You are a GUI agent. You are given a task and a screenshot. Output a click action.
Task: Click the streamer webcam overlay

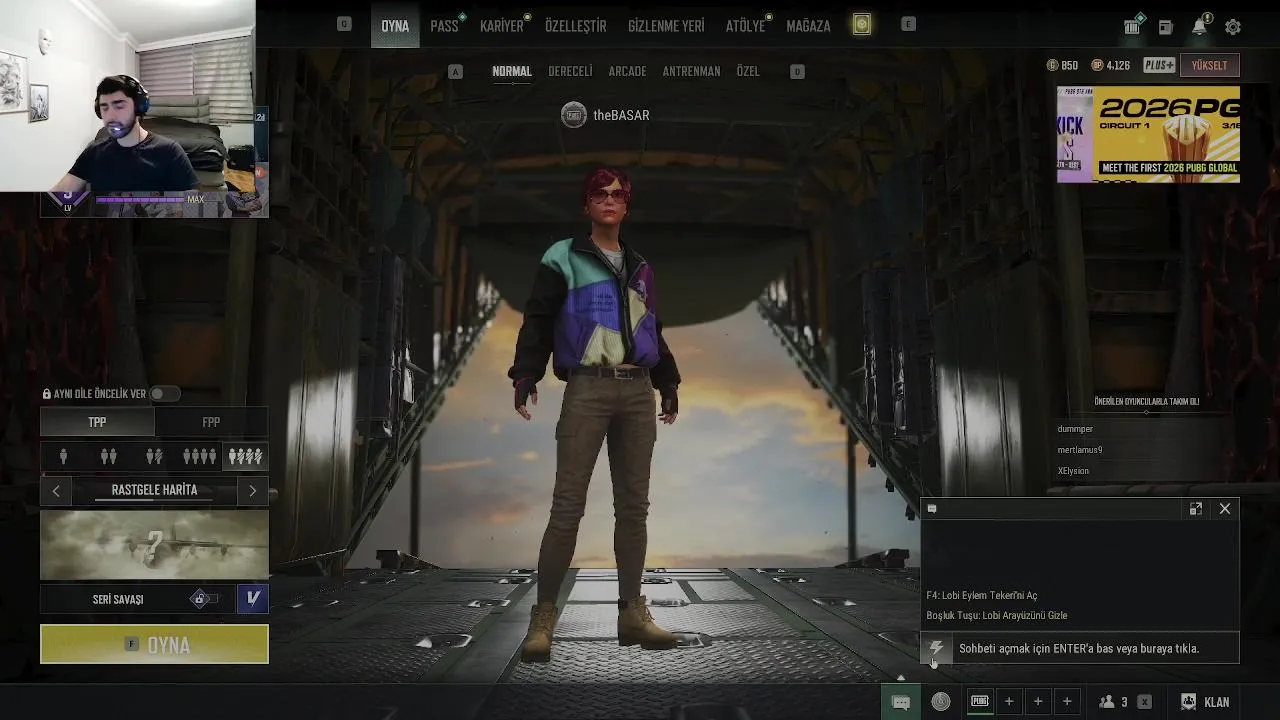[x=127, y=95]
